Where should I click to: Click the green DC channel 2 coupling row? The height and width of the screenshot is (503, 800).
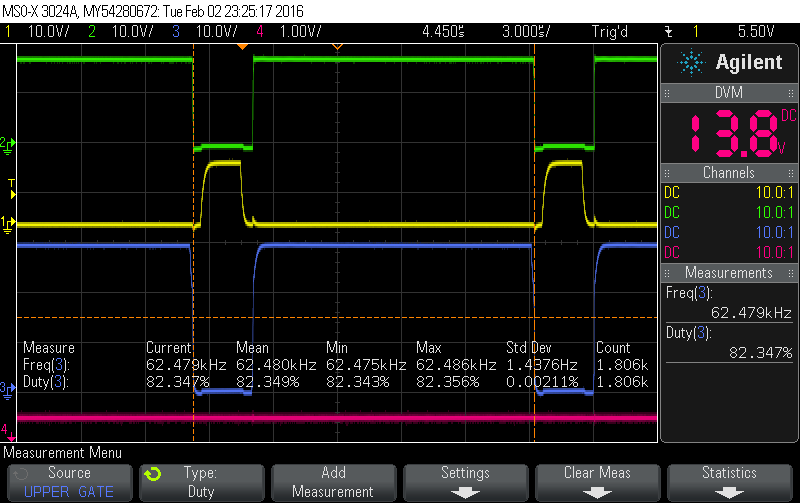(x=729, y=213)
